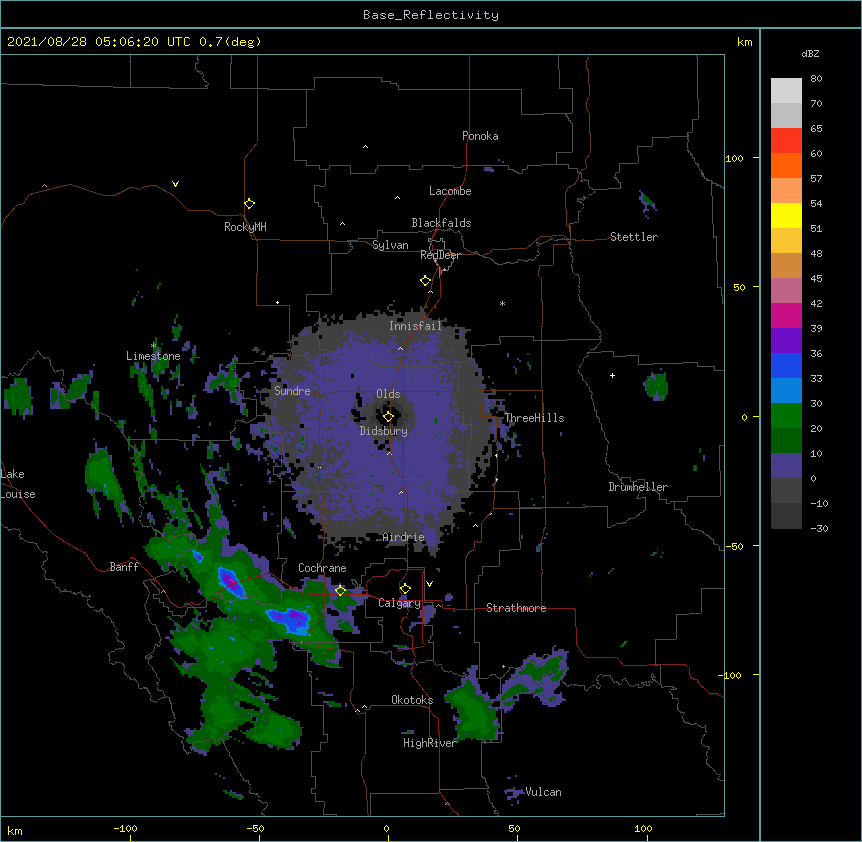Click the dBZ legend heading
Screen dimensions: 862x842
pos(810,53)
